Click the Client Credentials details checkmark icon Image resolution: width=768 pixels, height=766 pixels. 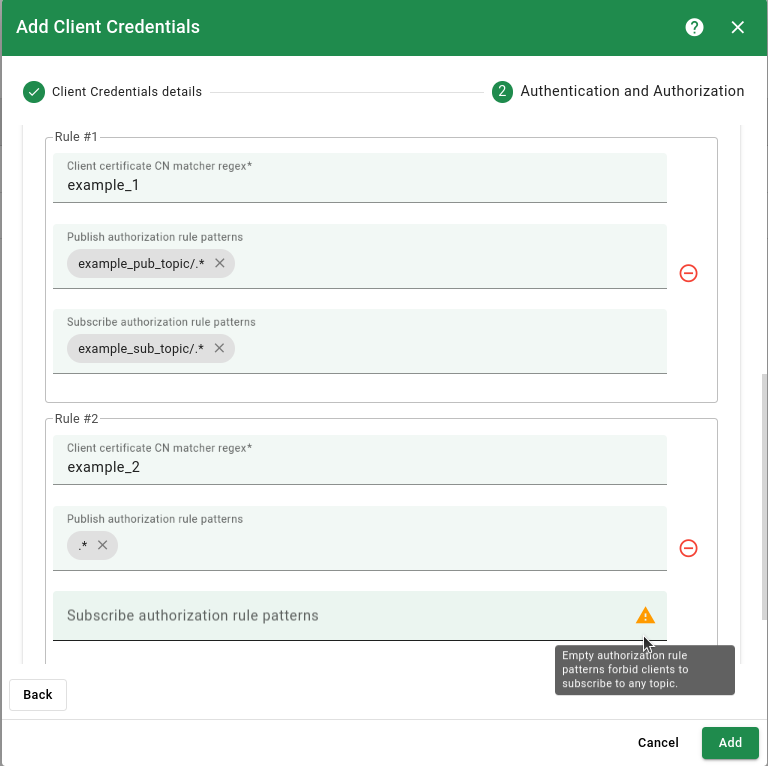[34, 92]
